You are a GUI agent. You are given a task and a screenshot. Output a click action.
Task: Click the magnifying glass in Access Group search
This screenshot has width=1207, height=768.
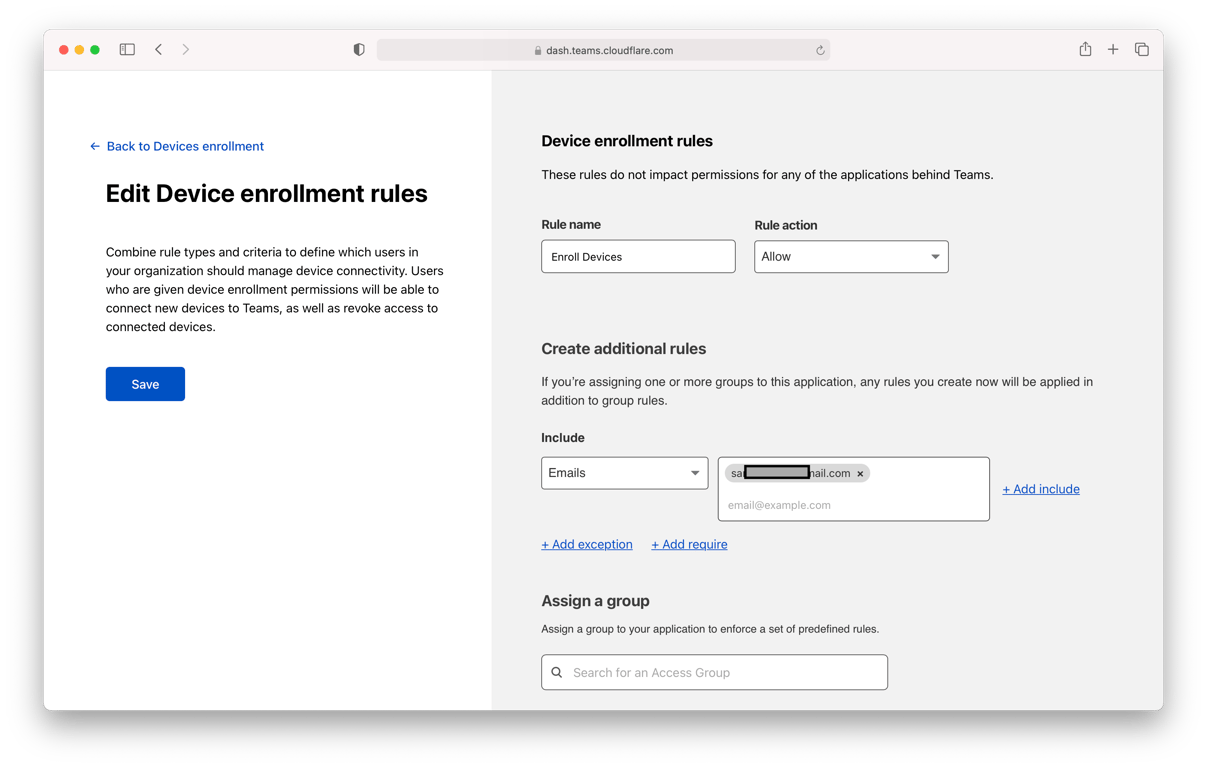tap(557, 672)
